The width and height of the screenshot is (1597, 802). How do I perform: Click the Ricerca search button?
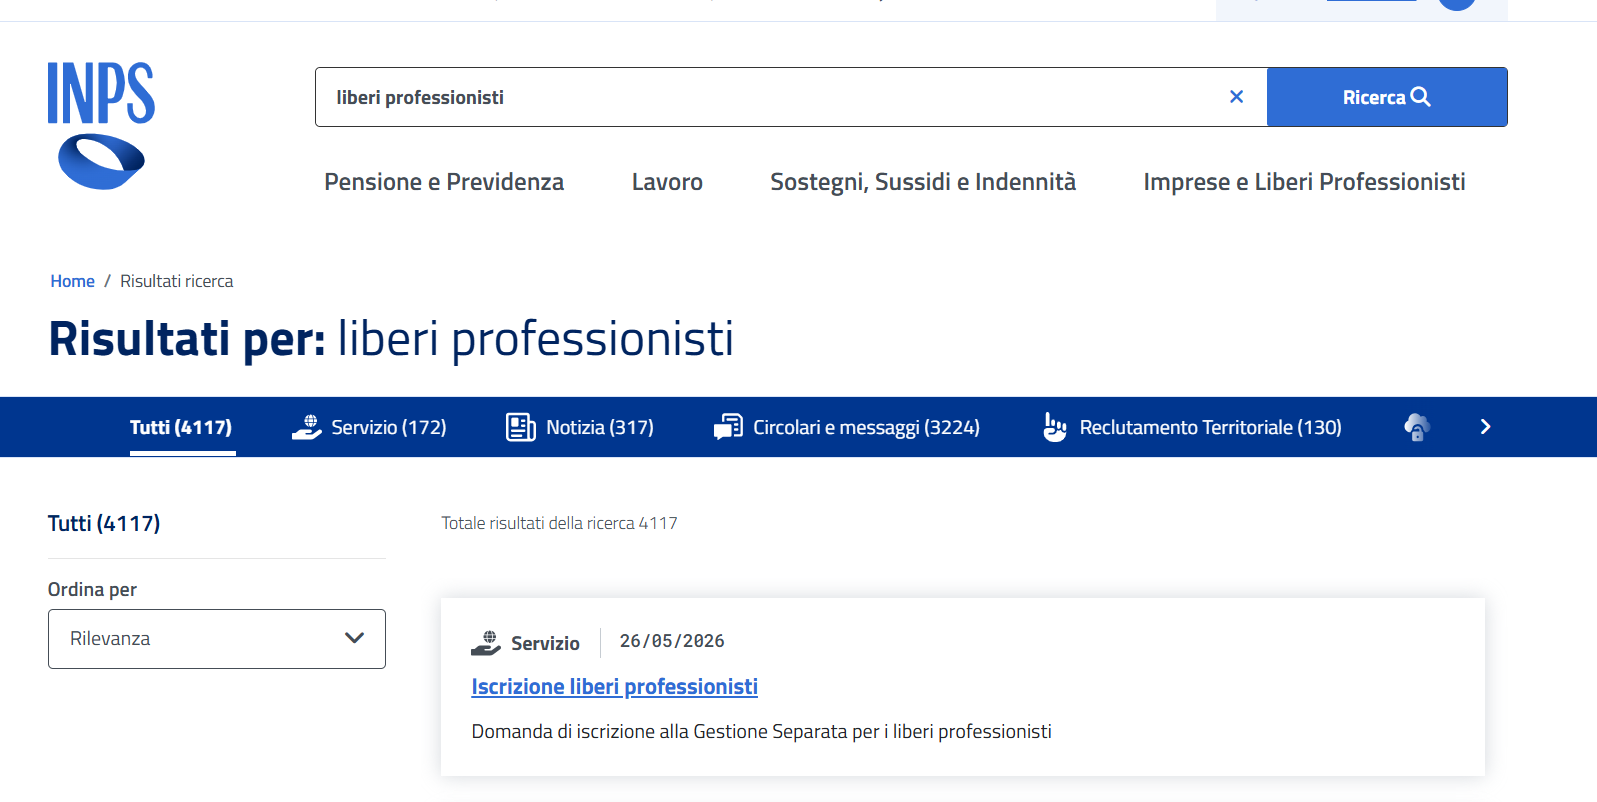pyautogui.click(x=1387, y=97)
